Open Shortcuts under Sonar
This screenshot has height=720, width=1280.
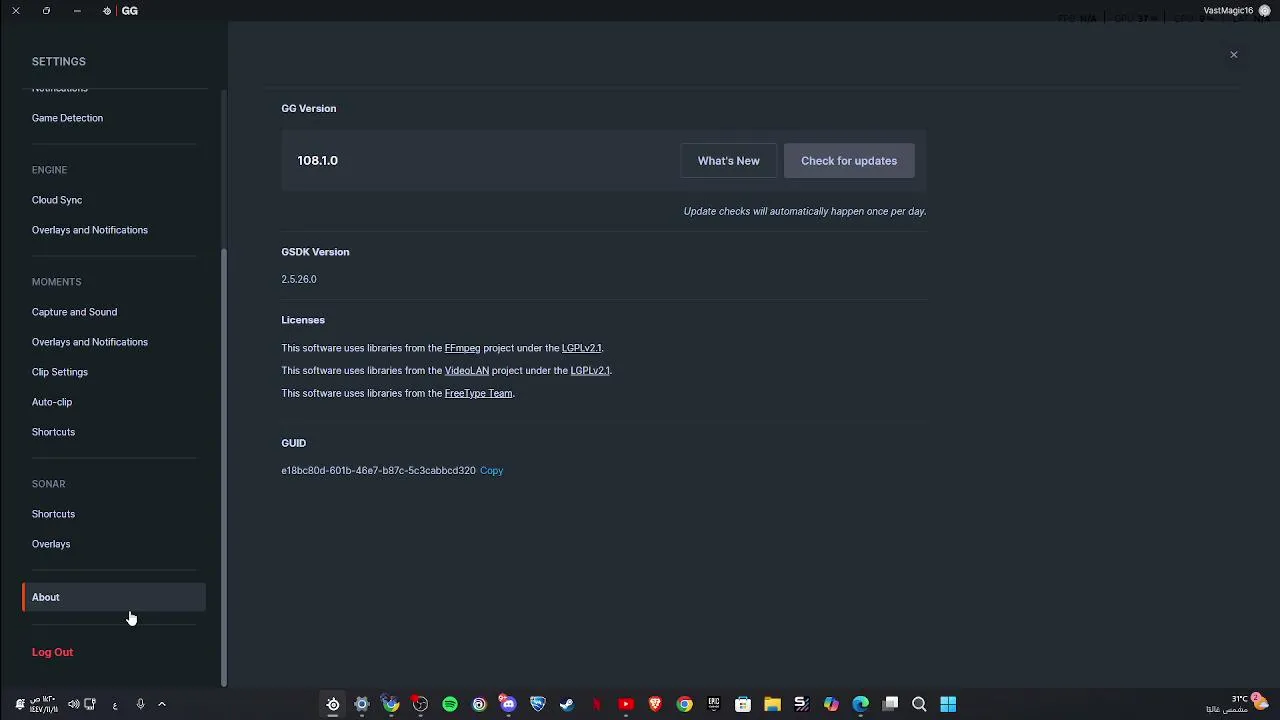click(x=53, y=514)
